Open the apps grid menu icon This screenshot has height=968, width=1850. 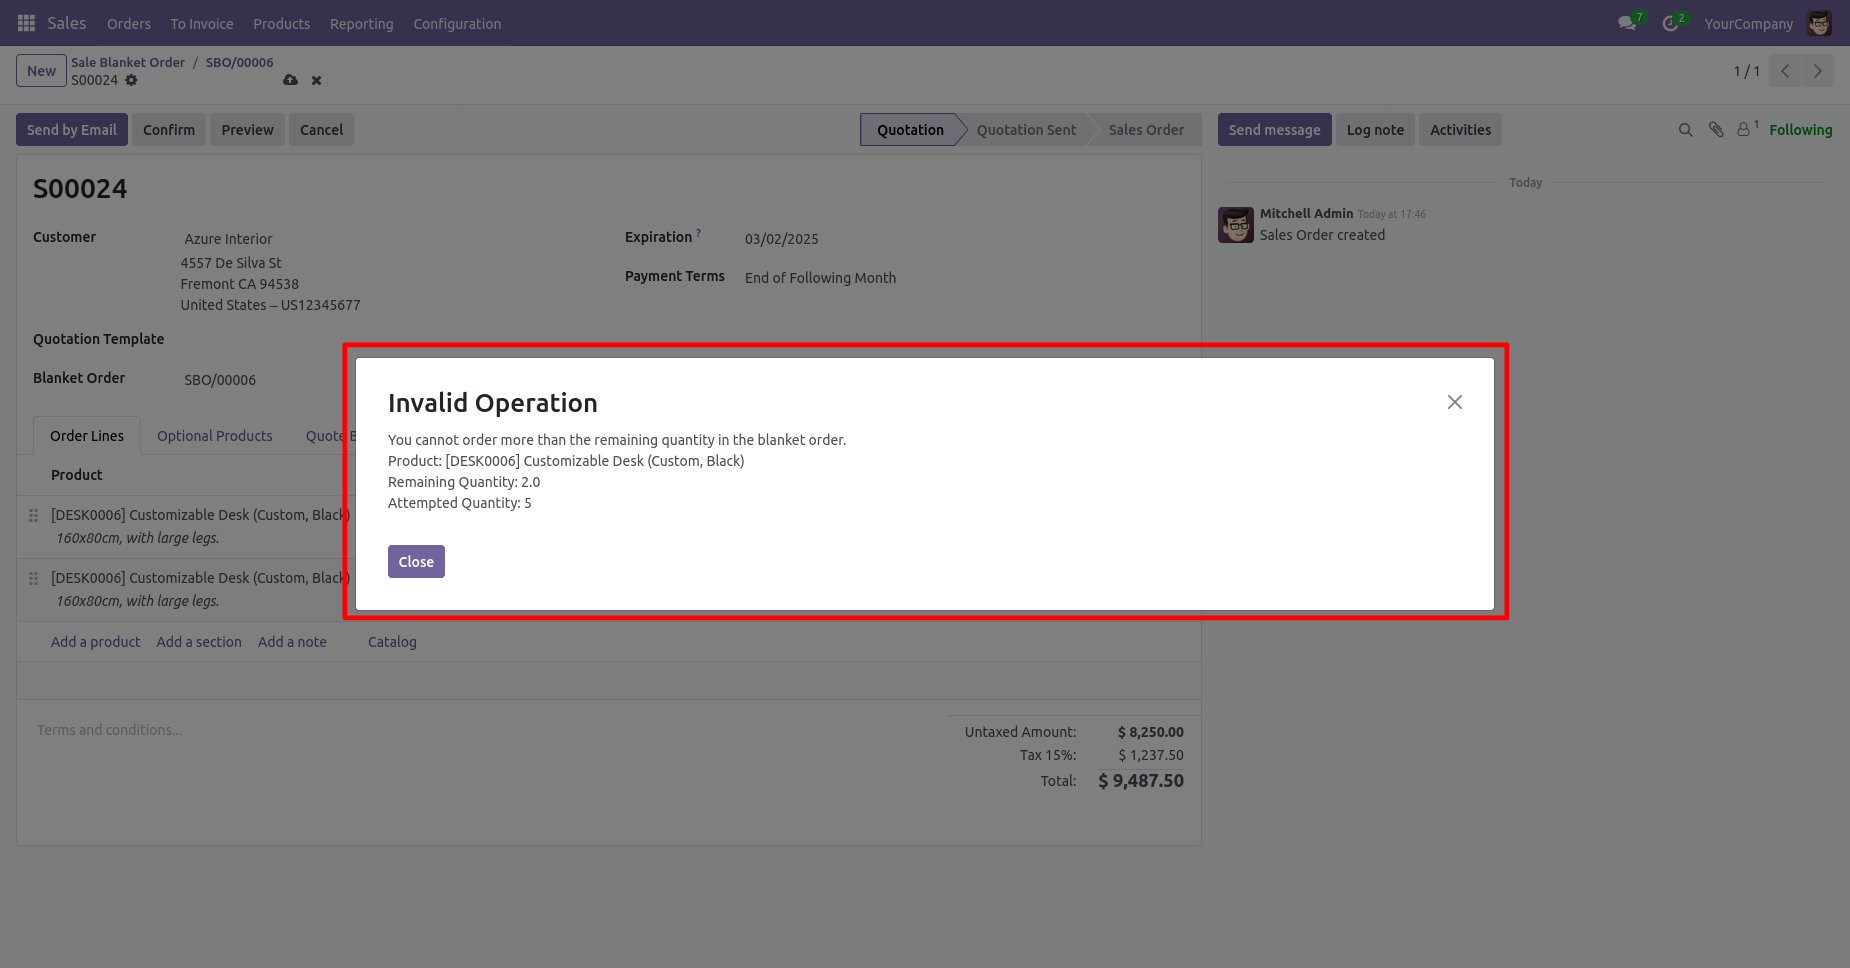(x=26, y=23)
